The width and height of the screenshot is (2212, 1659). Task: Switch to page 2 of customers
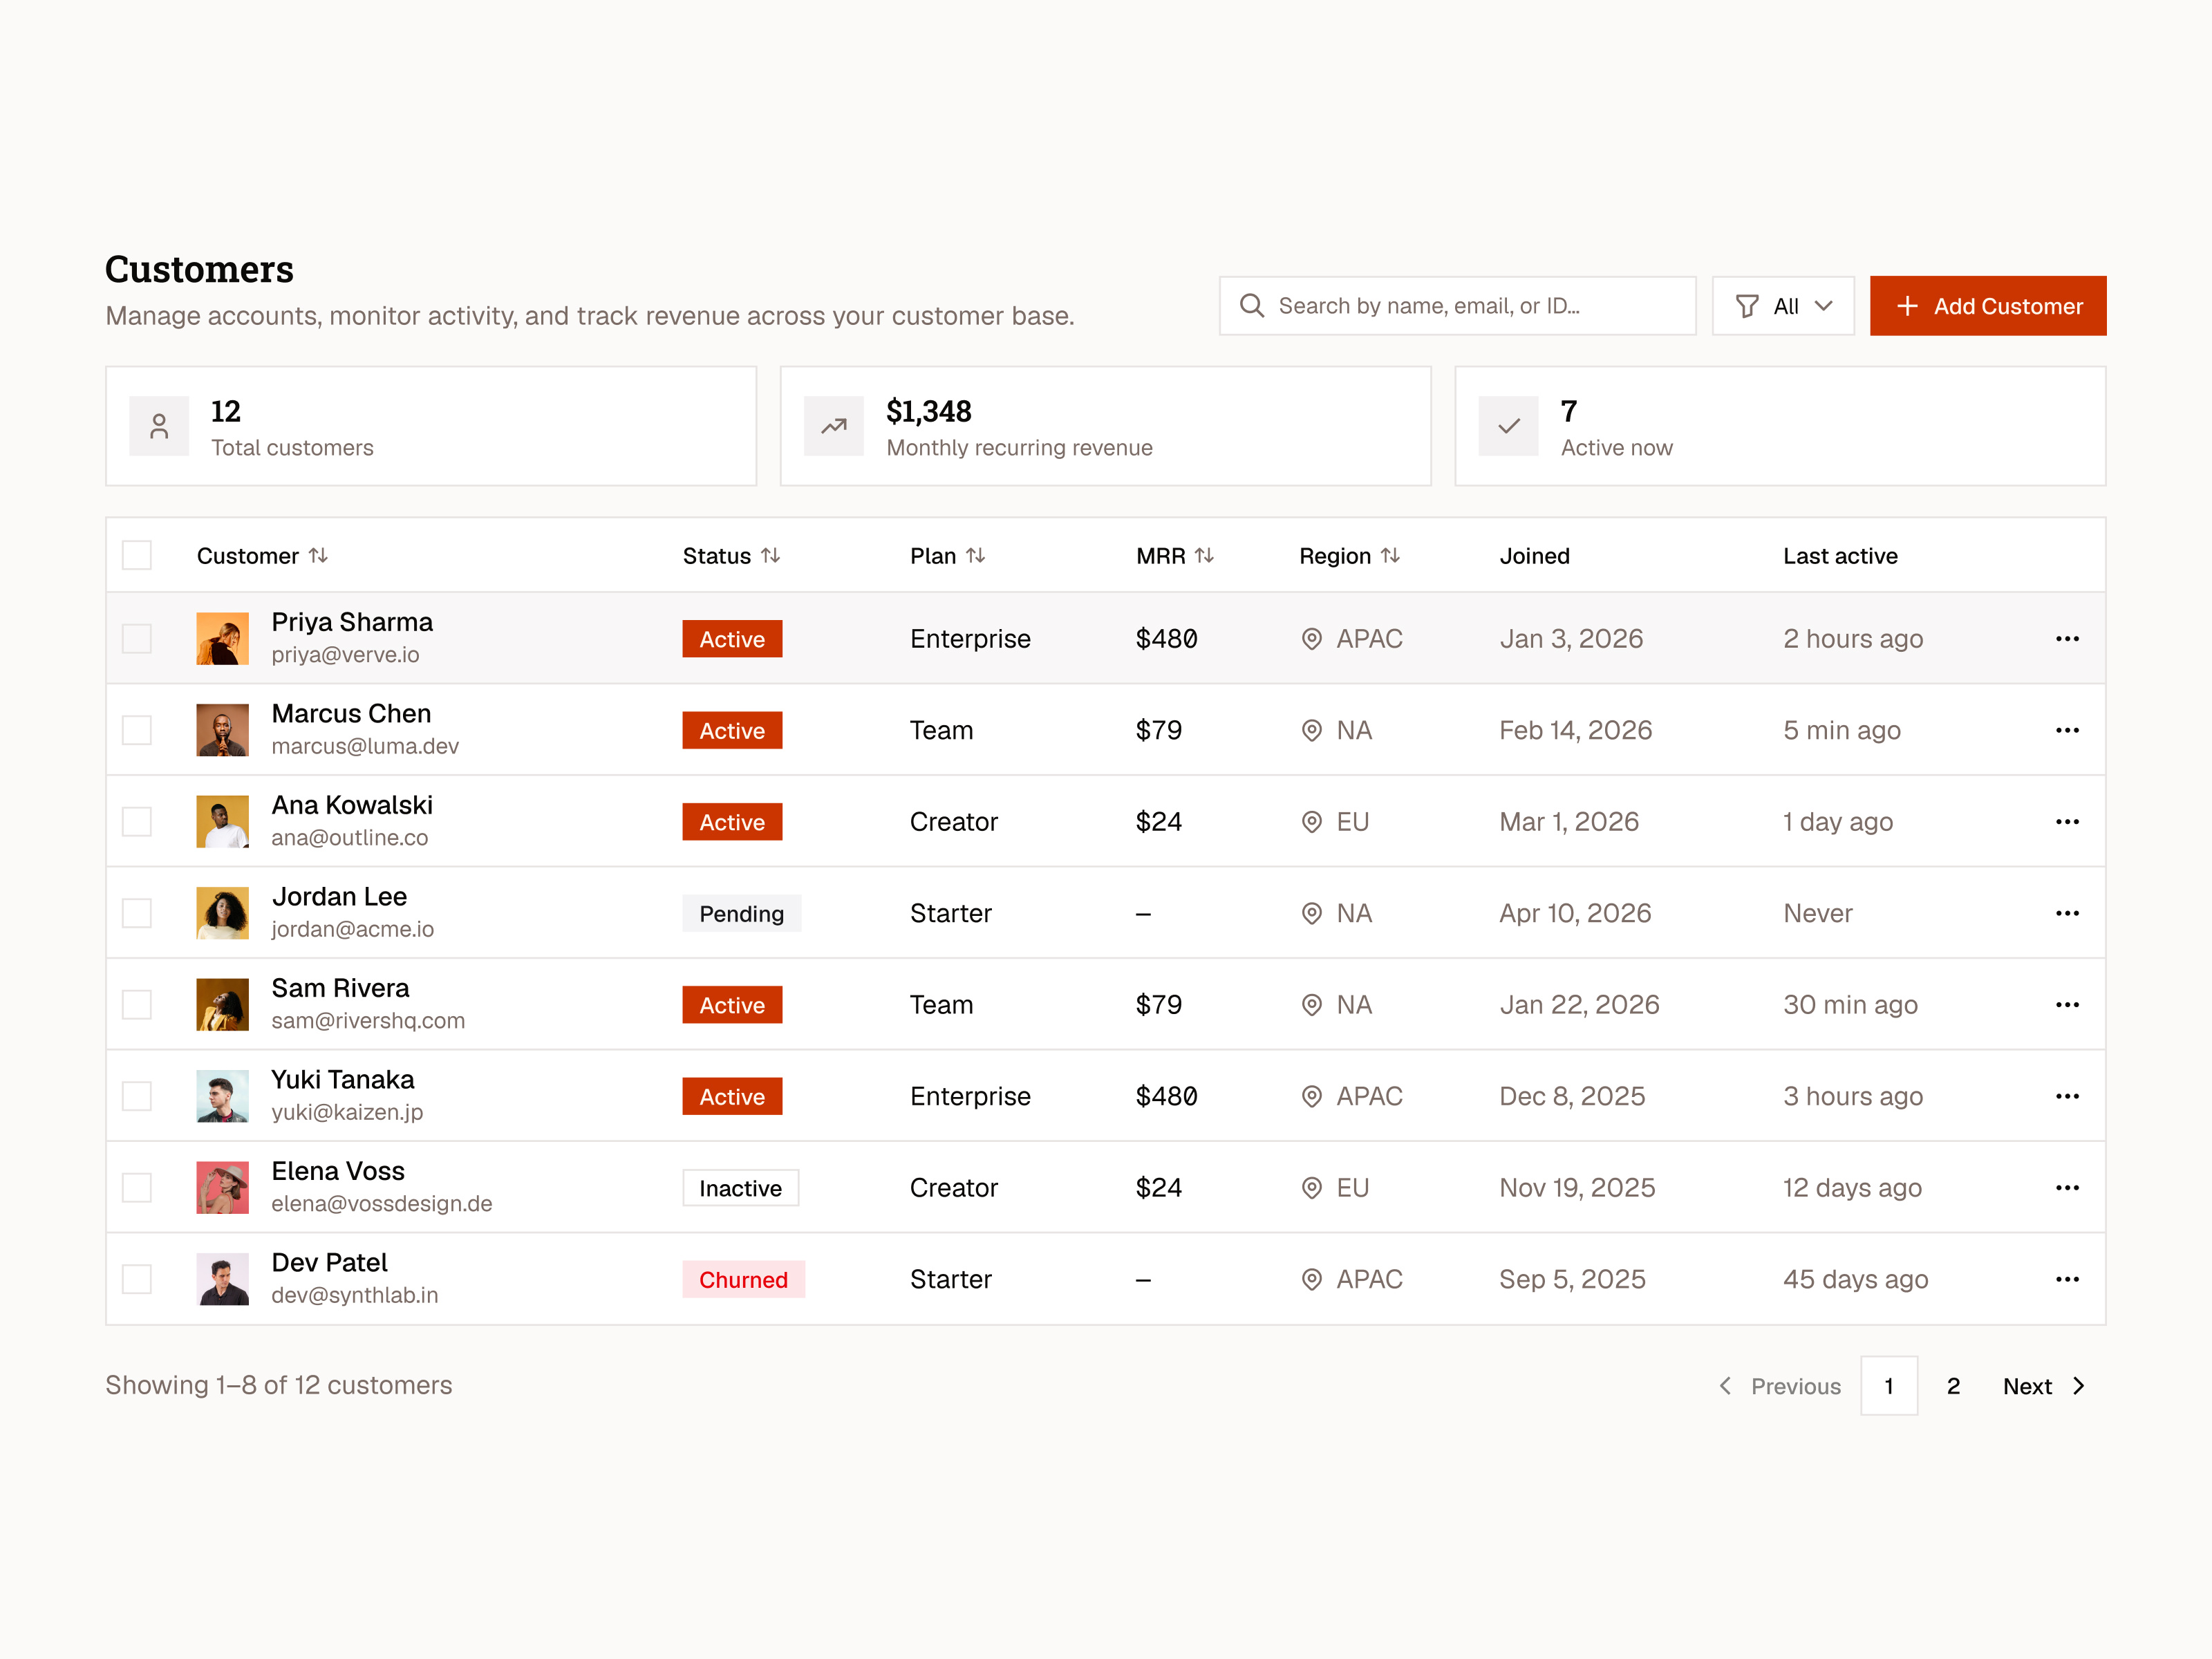[x=1954, y=1386]
